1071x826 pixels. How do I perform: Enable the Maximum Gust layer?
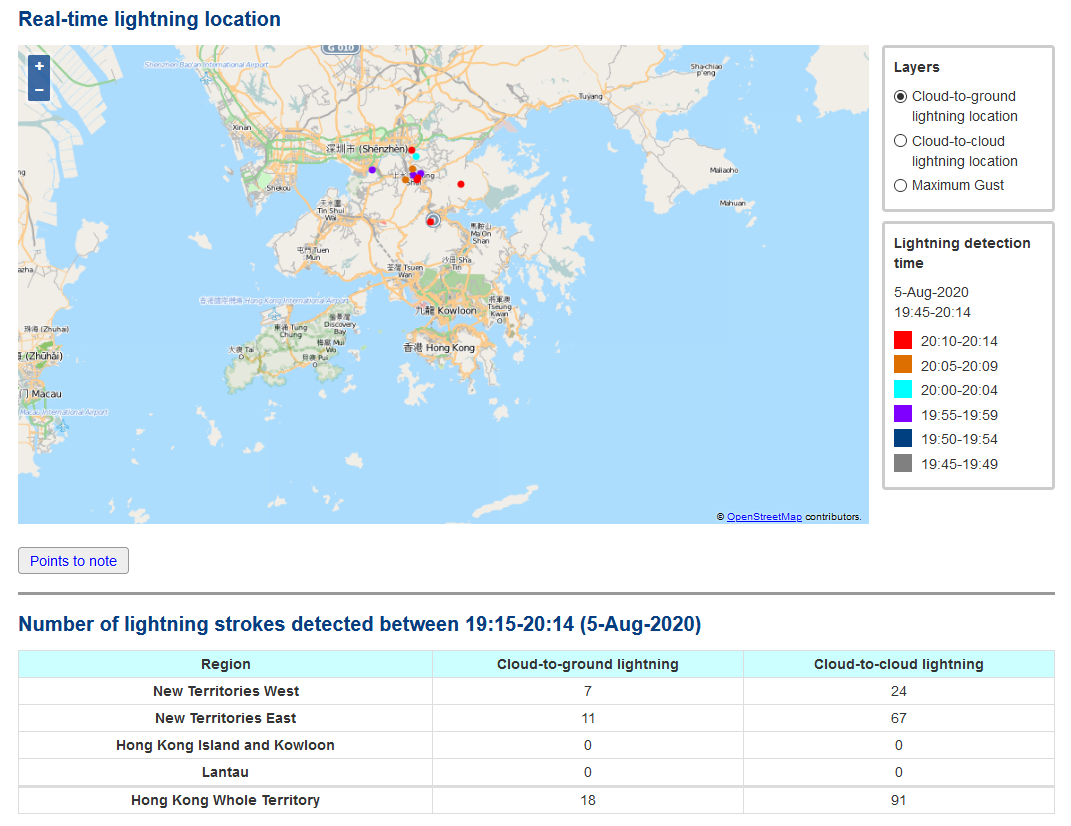pos(900,185)
